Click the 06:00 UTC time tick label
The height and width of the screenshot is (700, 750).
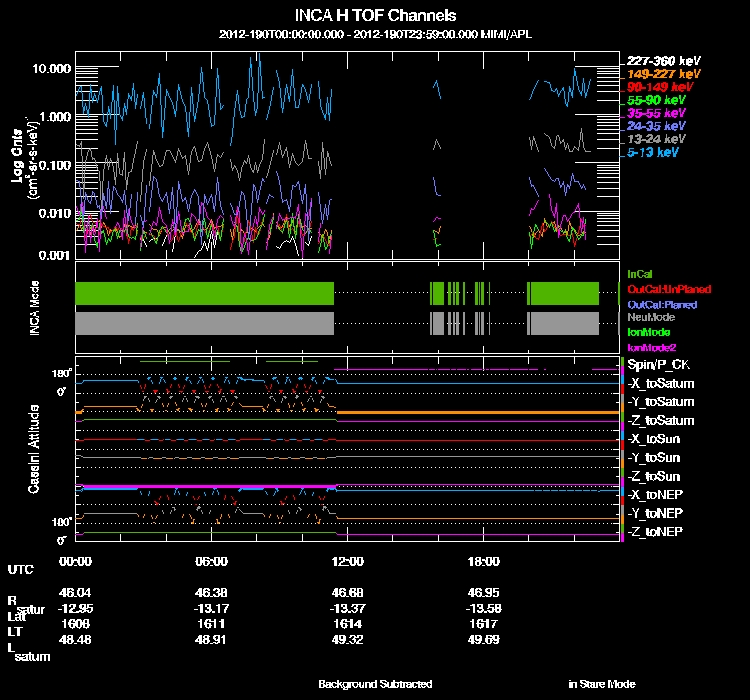click(212, 561)
